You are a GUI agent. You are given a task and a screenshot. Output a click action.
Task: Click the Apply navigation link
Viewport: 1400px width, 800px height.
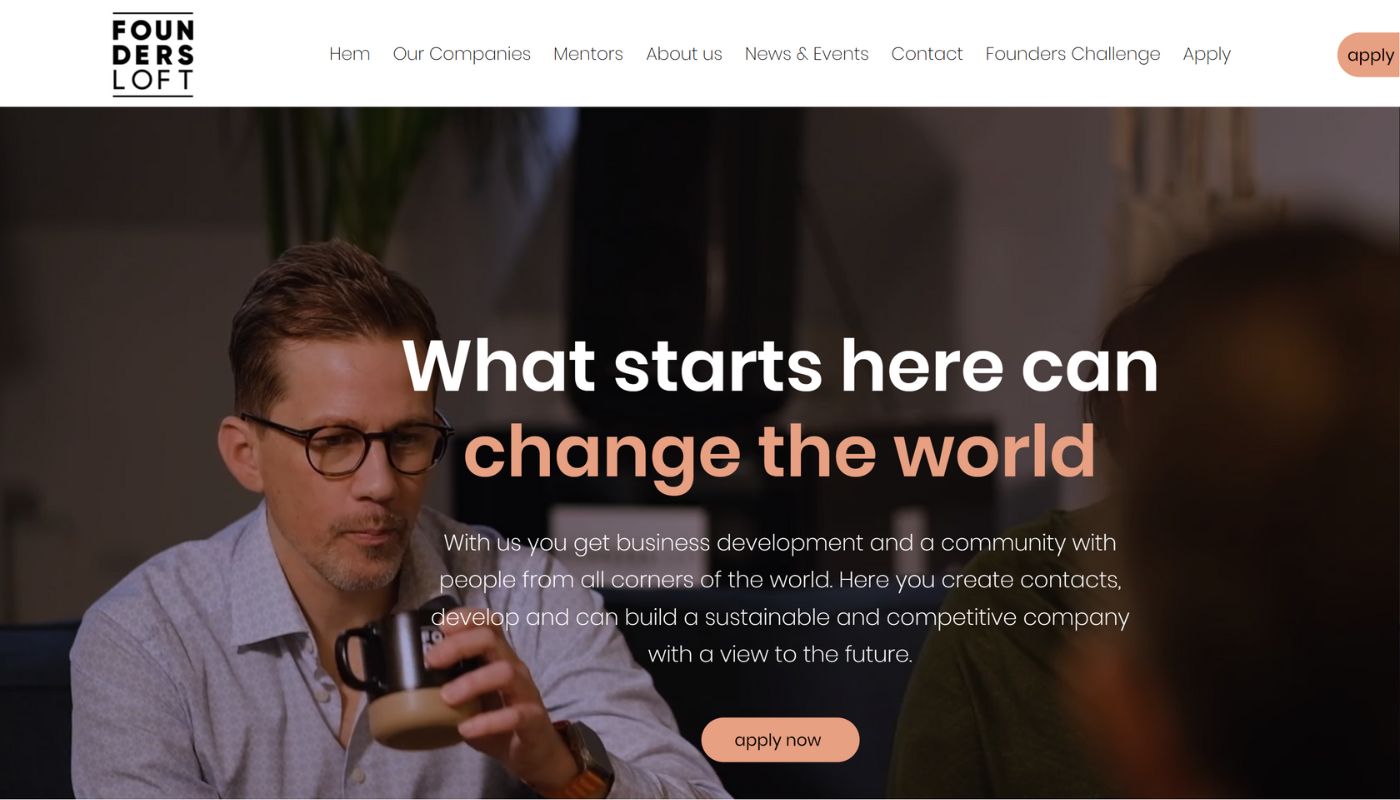click(1207, 54)
